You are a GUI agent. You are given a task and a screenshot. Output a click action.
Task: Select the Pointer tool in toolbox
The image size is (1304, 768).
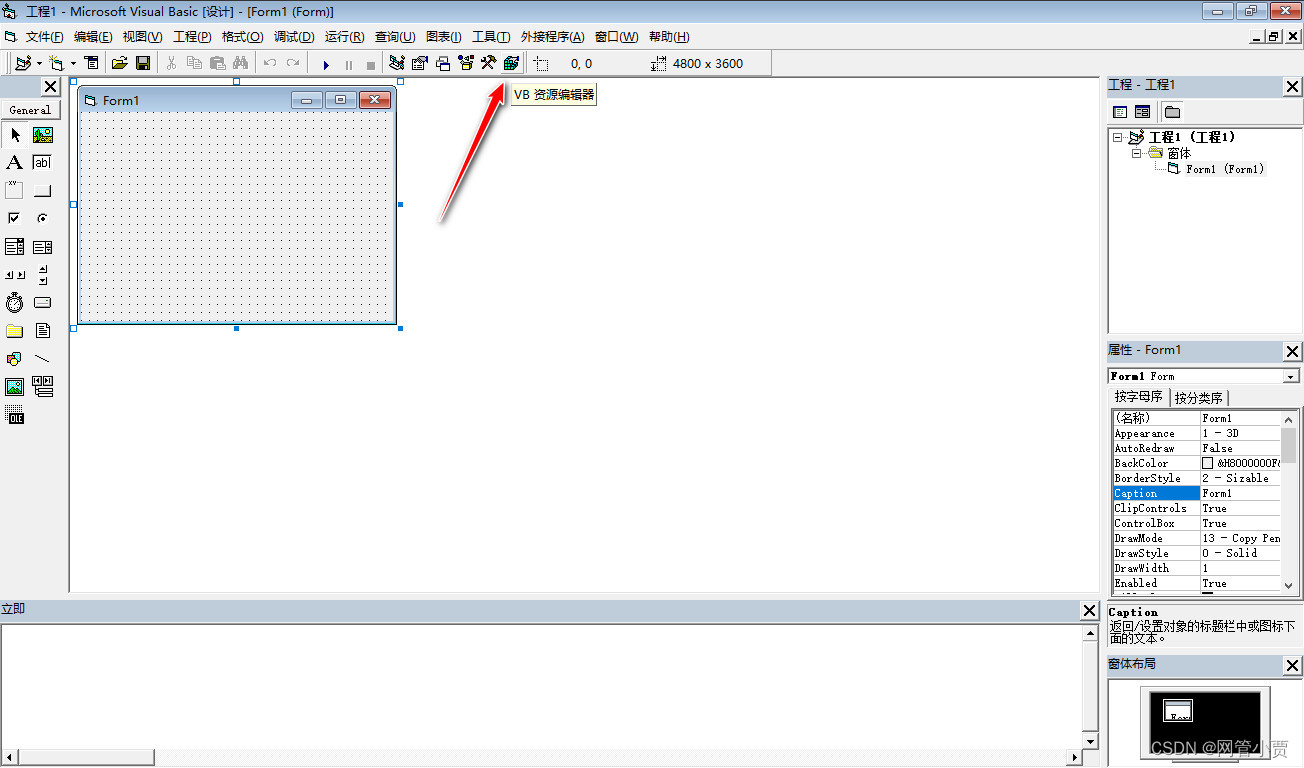[x=15, y=135]
